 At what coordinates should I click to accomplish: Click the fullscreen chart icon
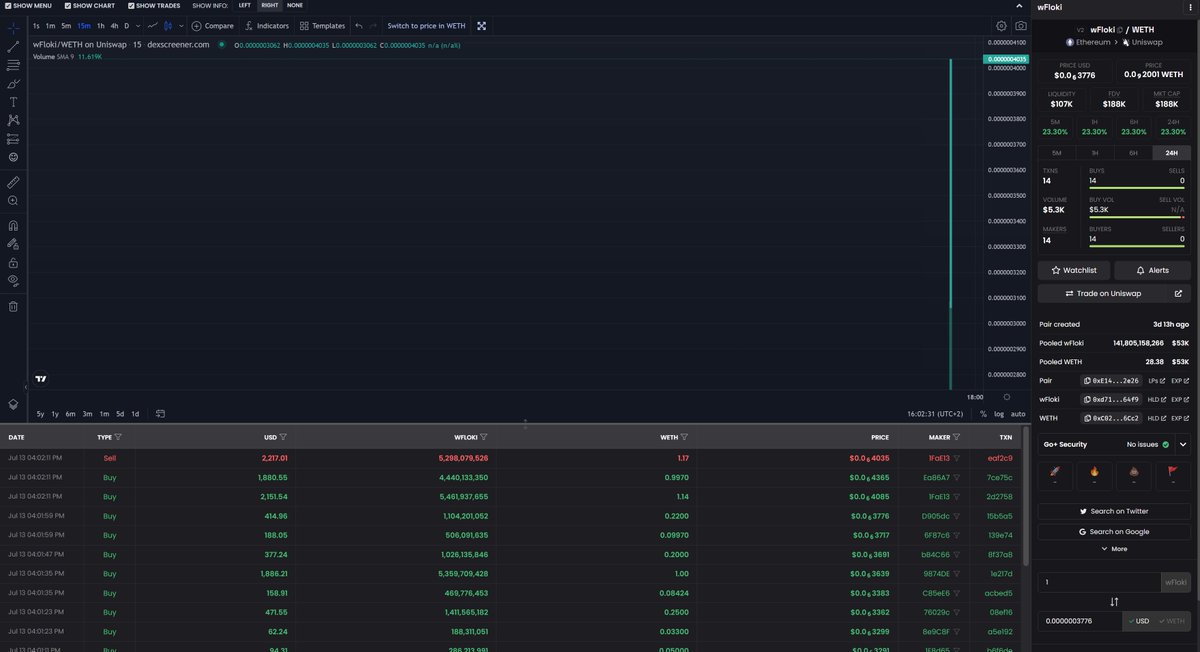coord(481,26)
